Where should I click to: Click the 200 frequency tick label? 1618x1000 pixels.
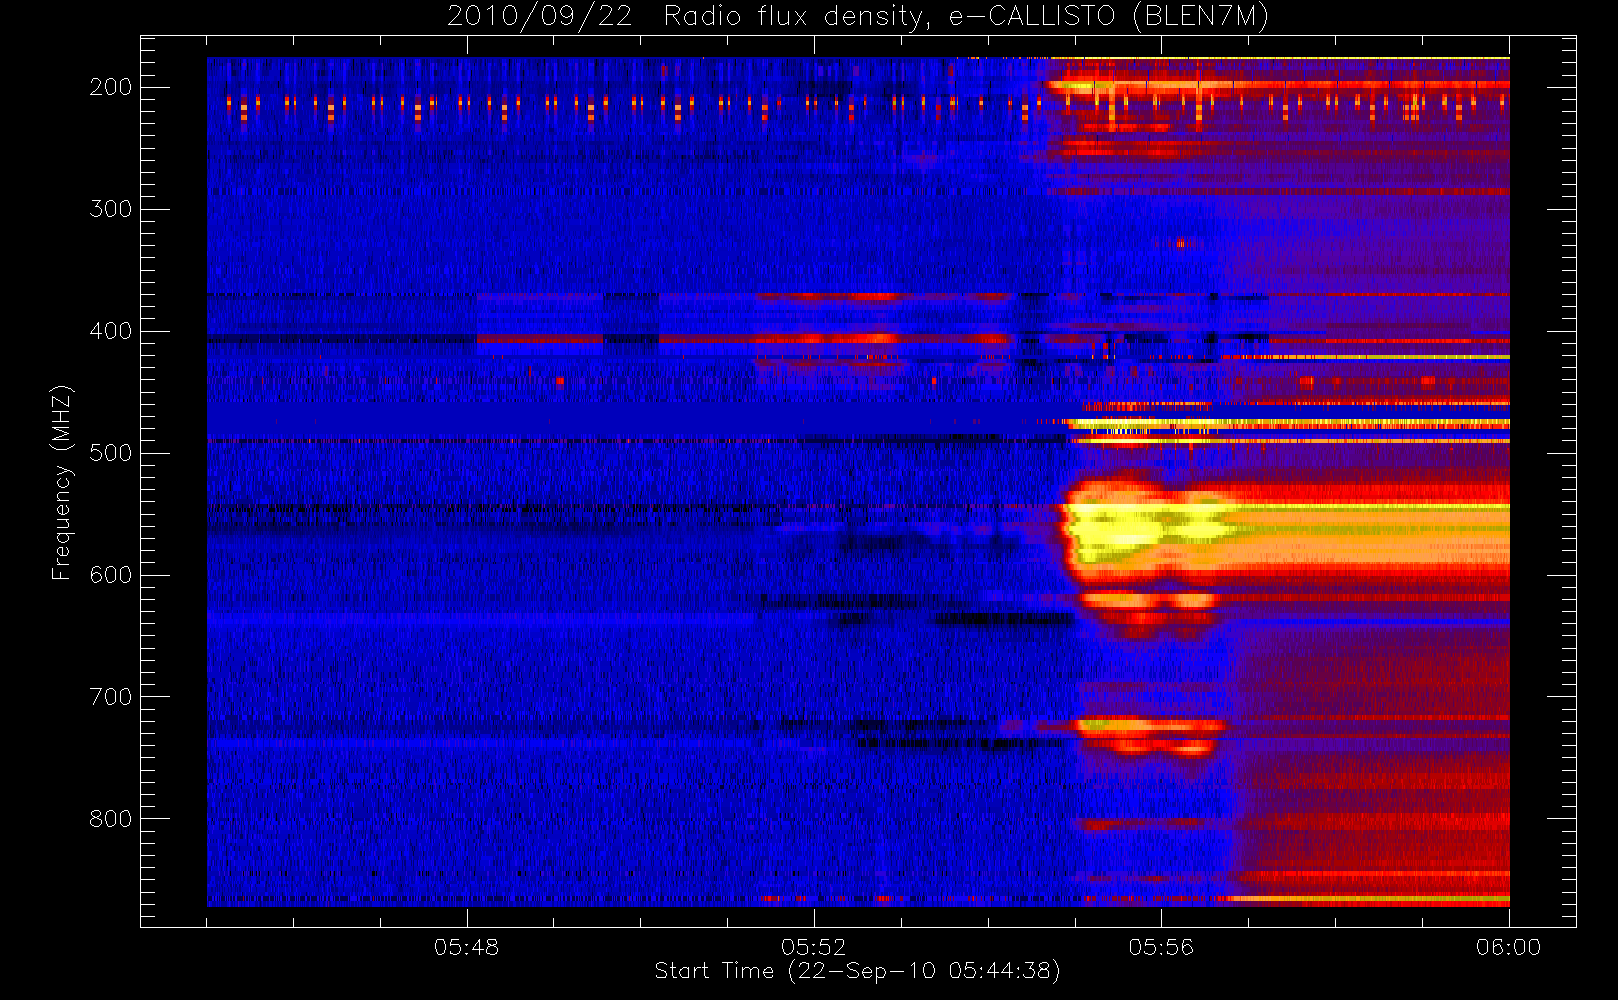pos(111,87)
